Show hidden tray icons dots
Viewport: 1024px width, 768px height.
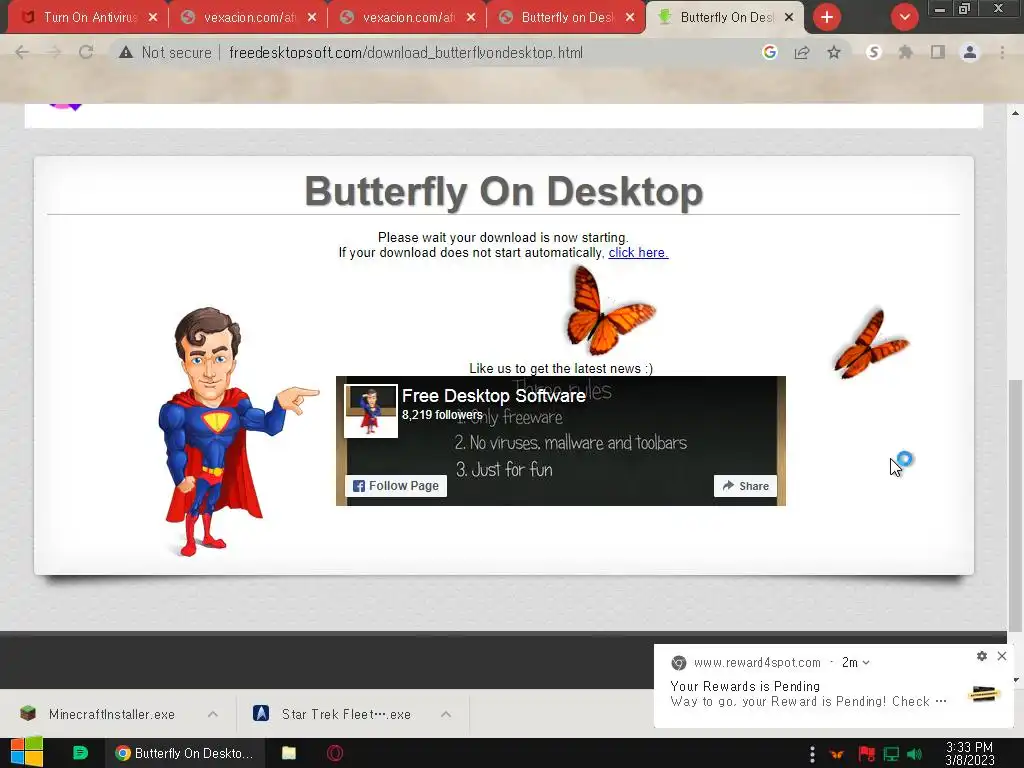pos(812,754)
